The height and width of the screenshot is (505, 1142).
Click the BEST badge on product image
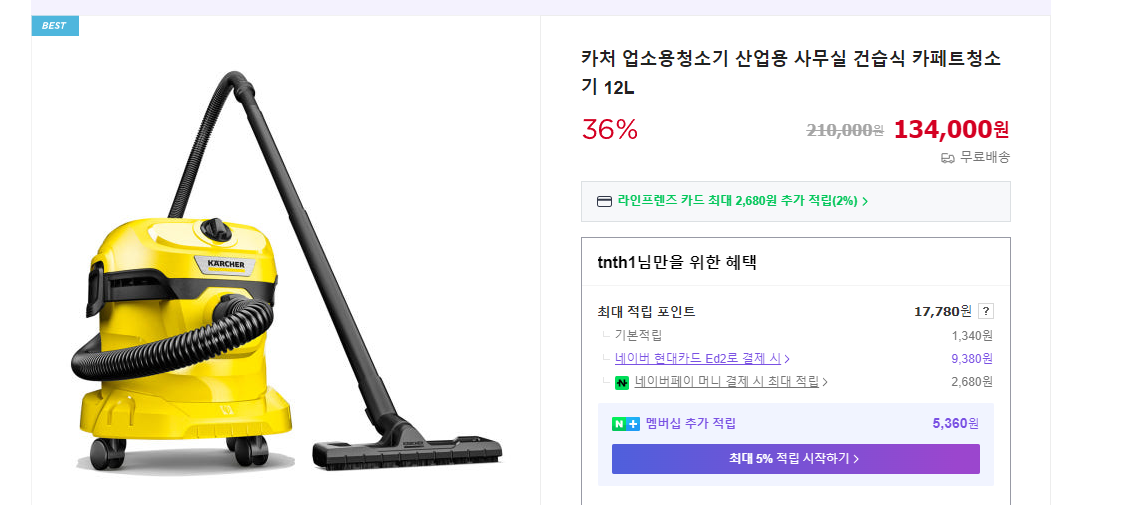[x=55, y=26]
